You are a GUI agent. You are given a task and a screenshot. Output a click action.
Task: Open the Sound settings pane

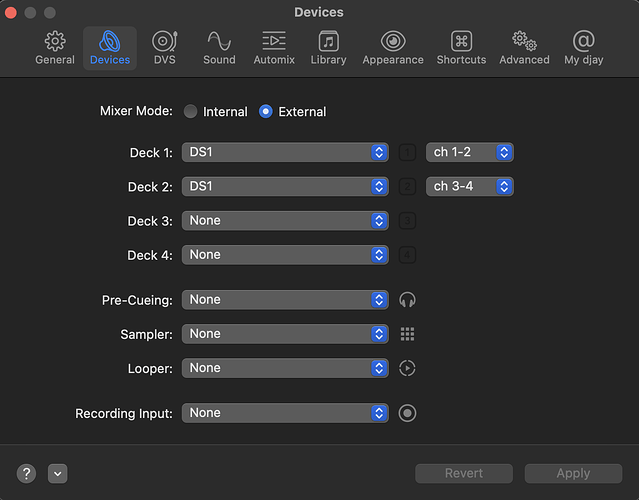(219, 47)
